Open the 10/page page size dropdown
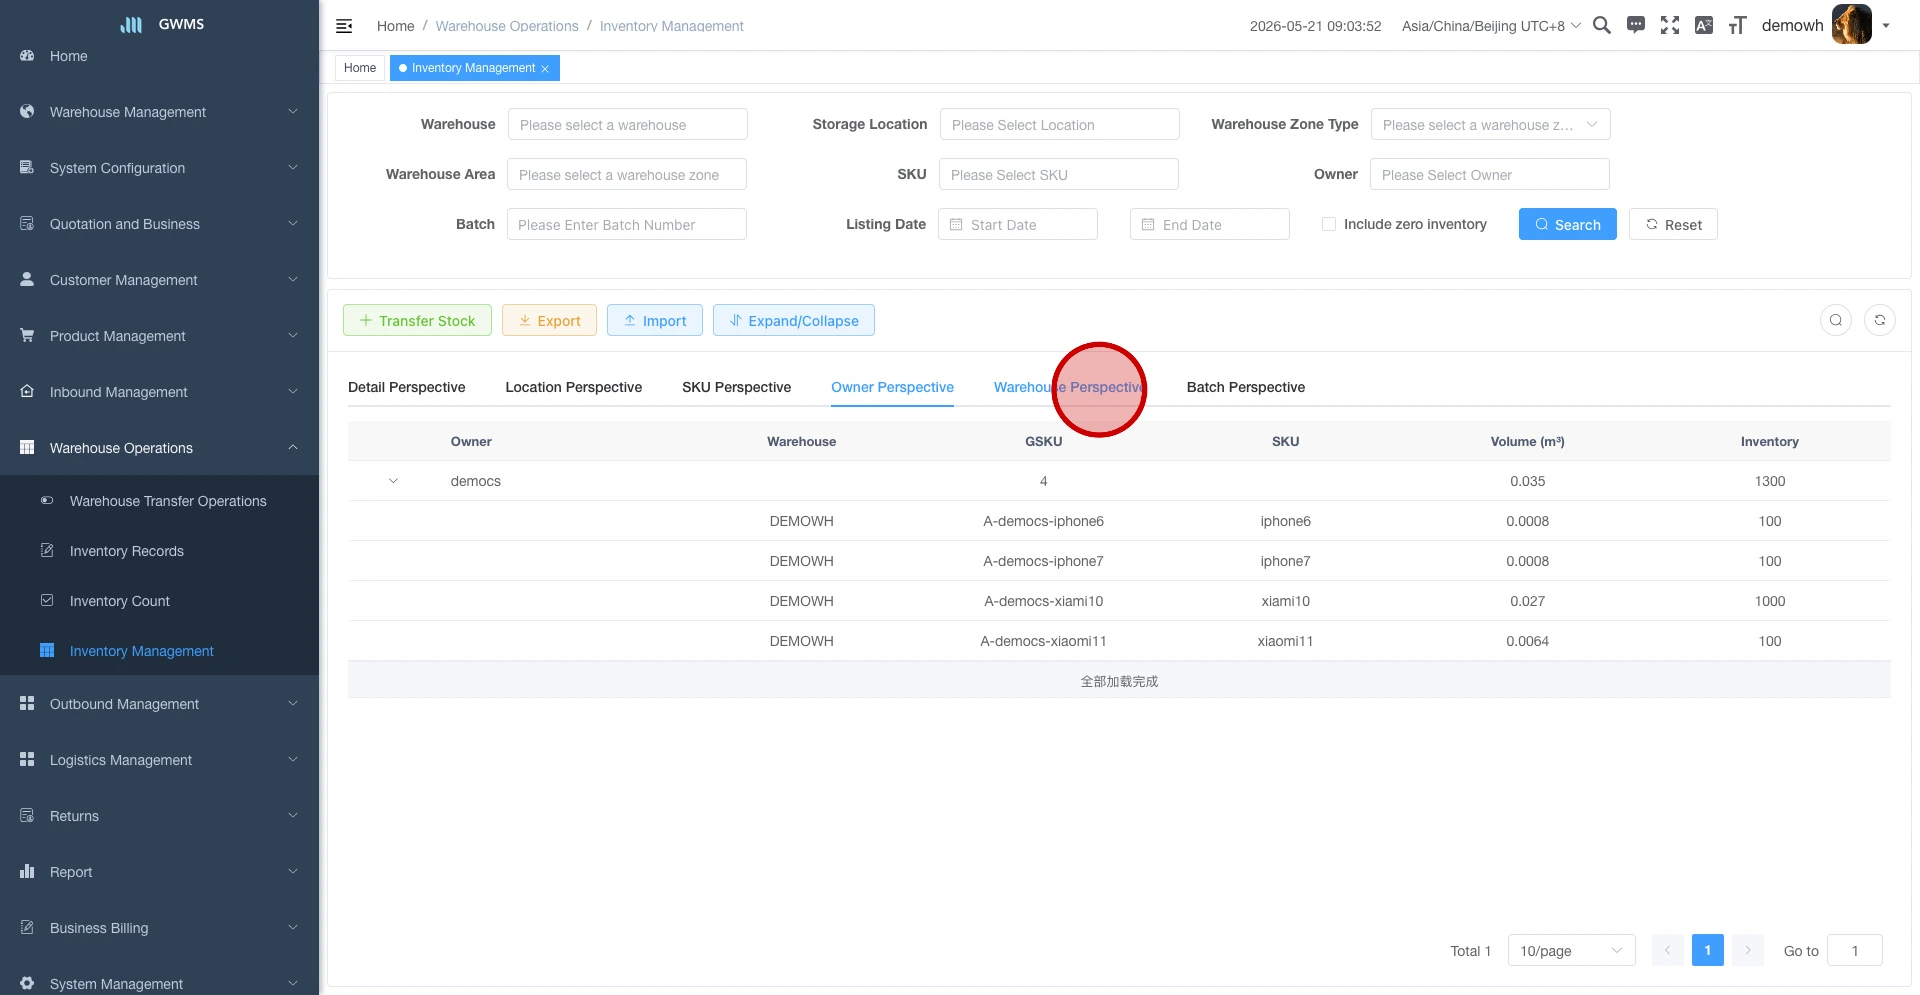 coord(1571,950)
